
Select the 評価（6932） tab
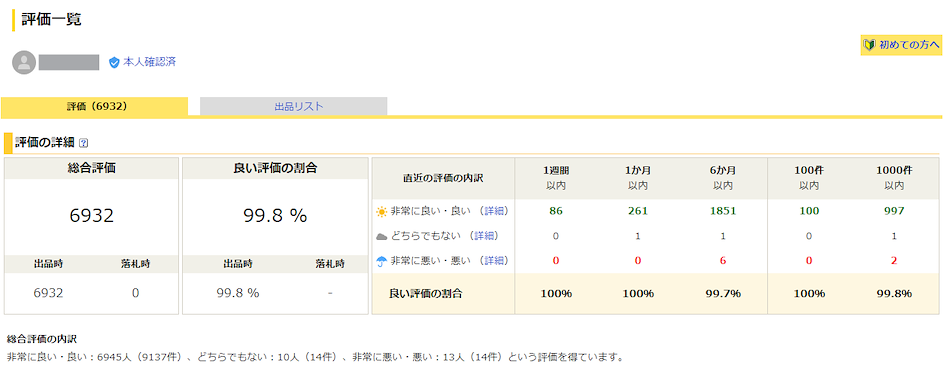(95, 106)
